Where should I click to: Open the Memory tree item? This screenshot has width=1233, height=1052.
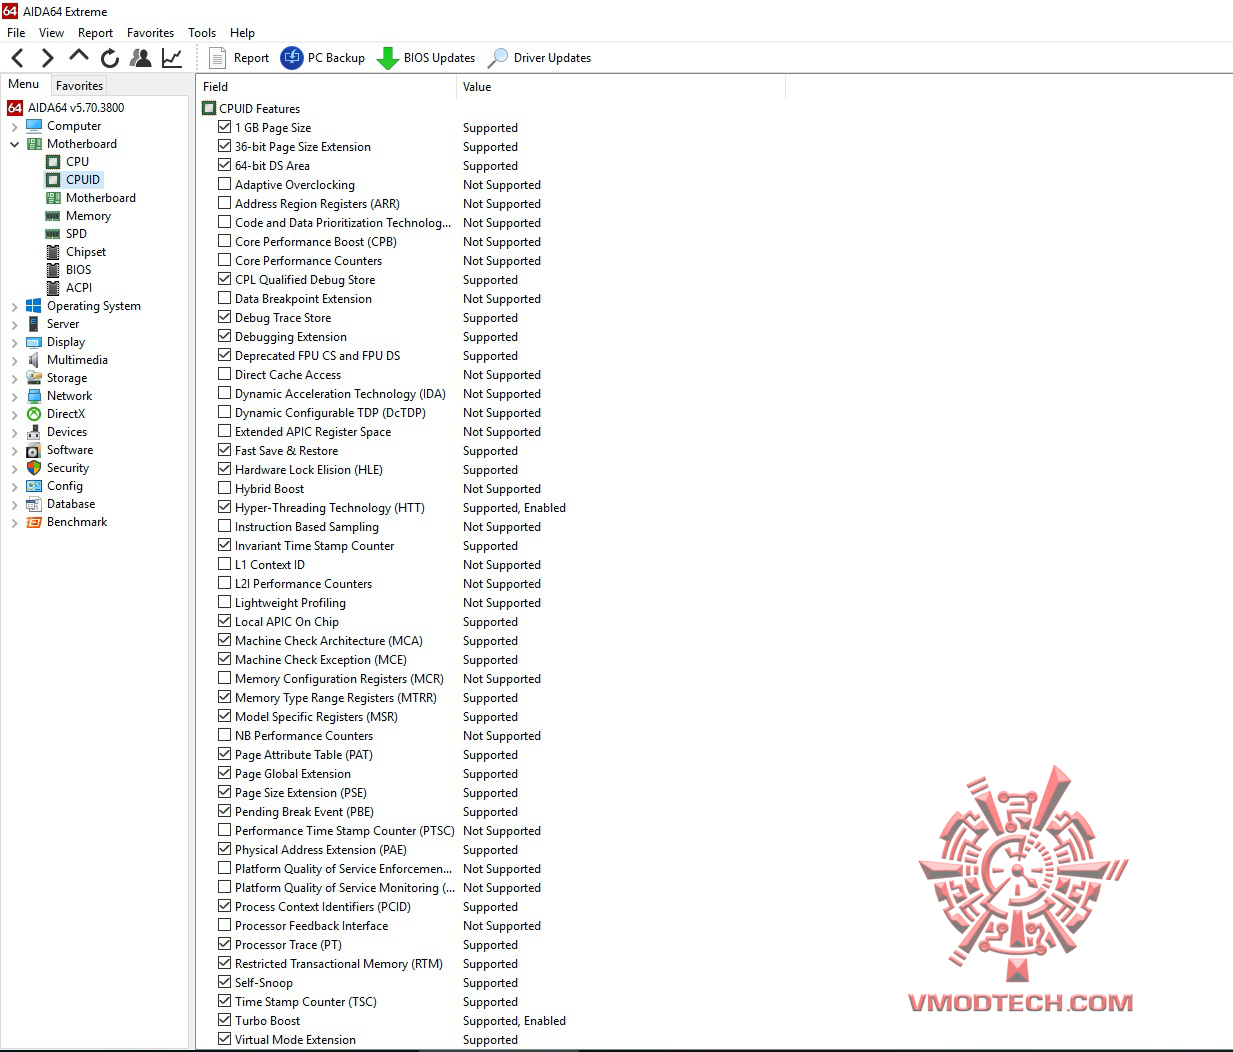pyautogui.click(x=88, y=216)
